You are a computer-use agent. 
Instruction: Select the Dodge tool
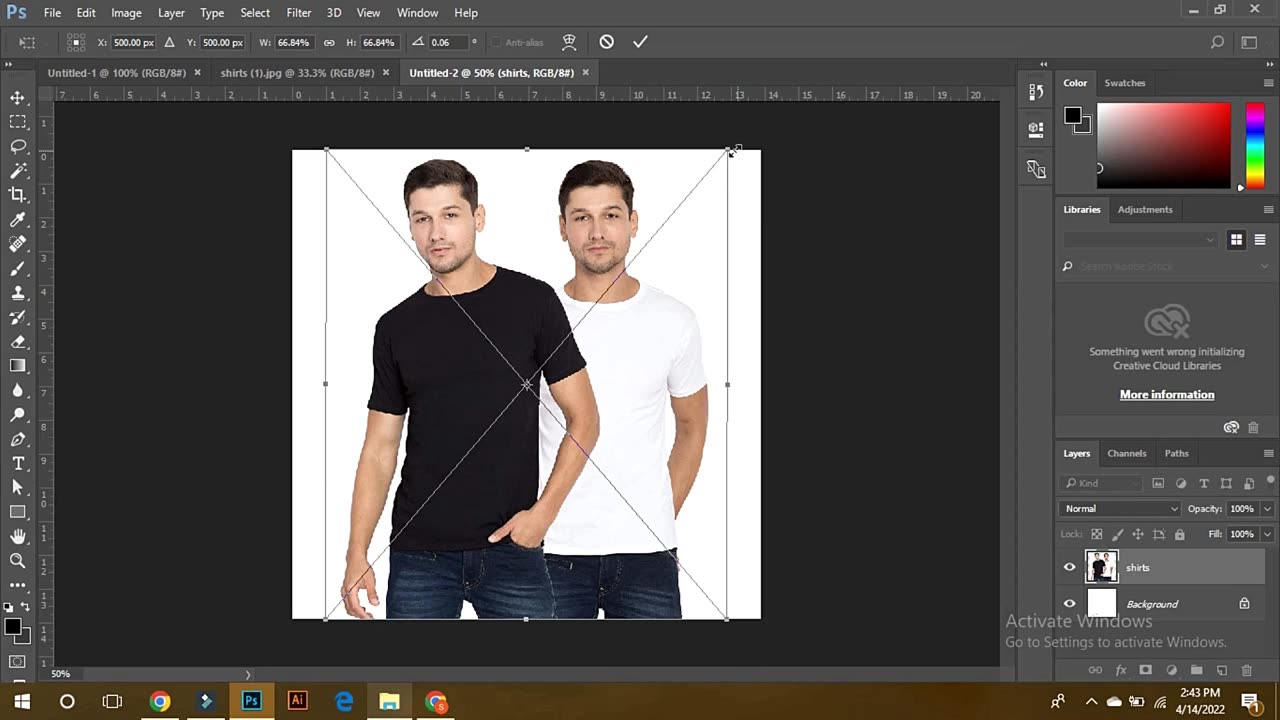[x=18, y=415]
